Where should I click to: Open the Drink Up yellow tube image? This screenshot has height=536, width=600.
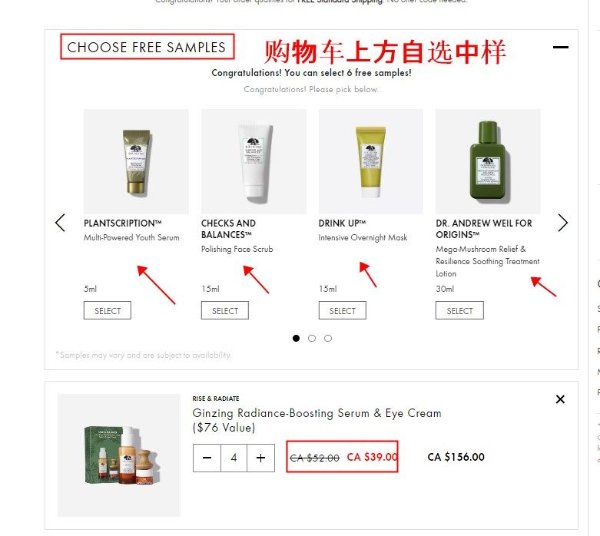371,161
